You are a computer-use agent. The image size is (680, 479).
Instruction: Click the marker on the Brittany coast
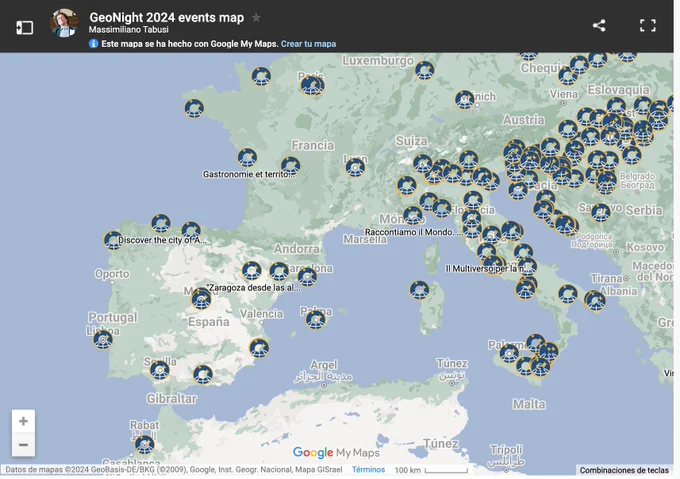[194, 108]
